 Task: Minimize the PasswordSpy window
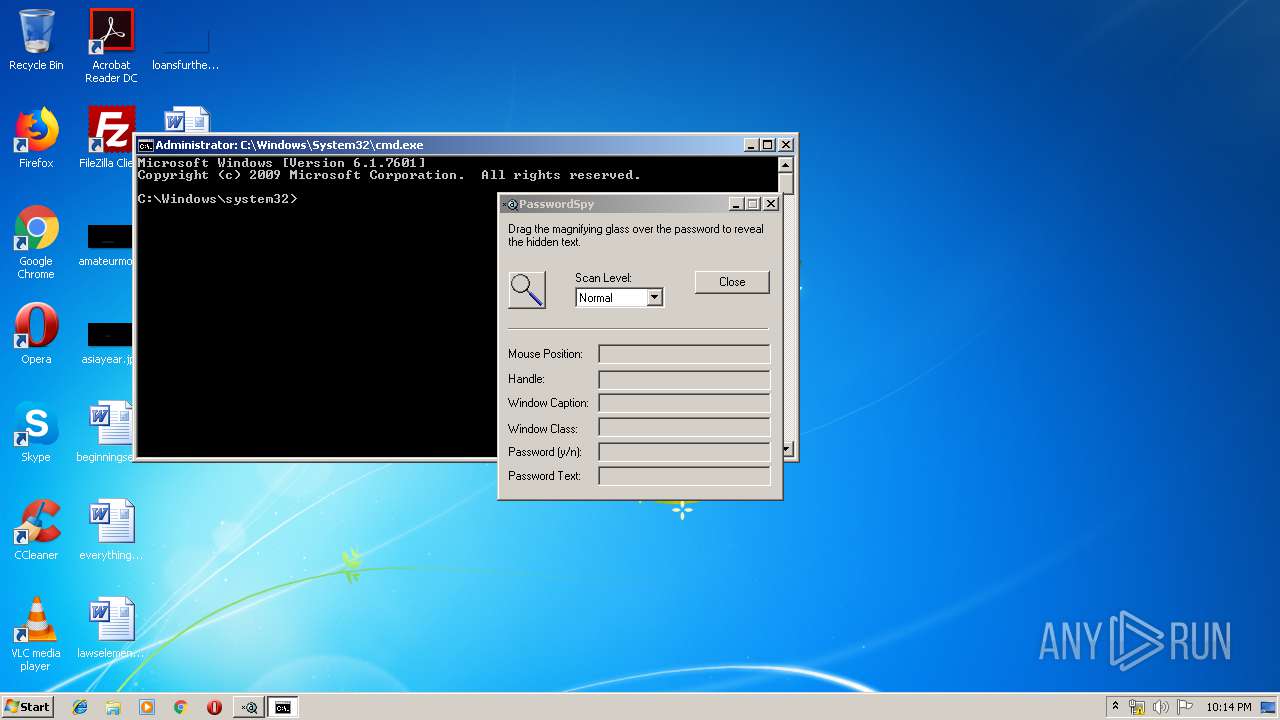pyautogui.click(x=736, y=204)
